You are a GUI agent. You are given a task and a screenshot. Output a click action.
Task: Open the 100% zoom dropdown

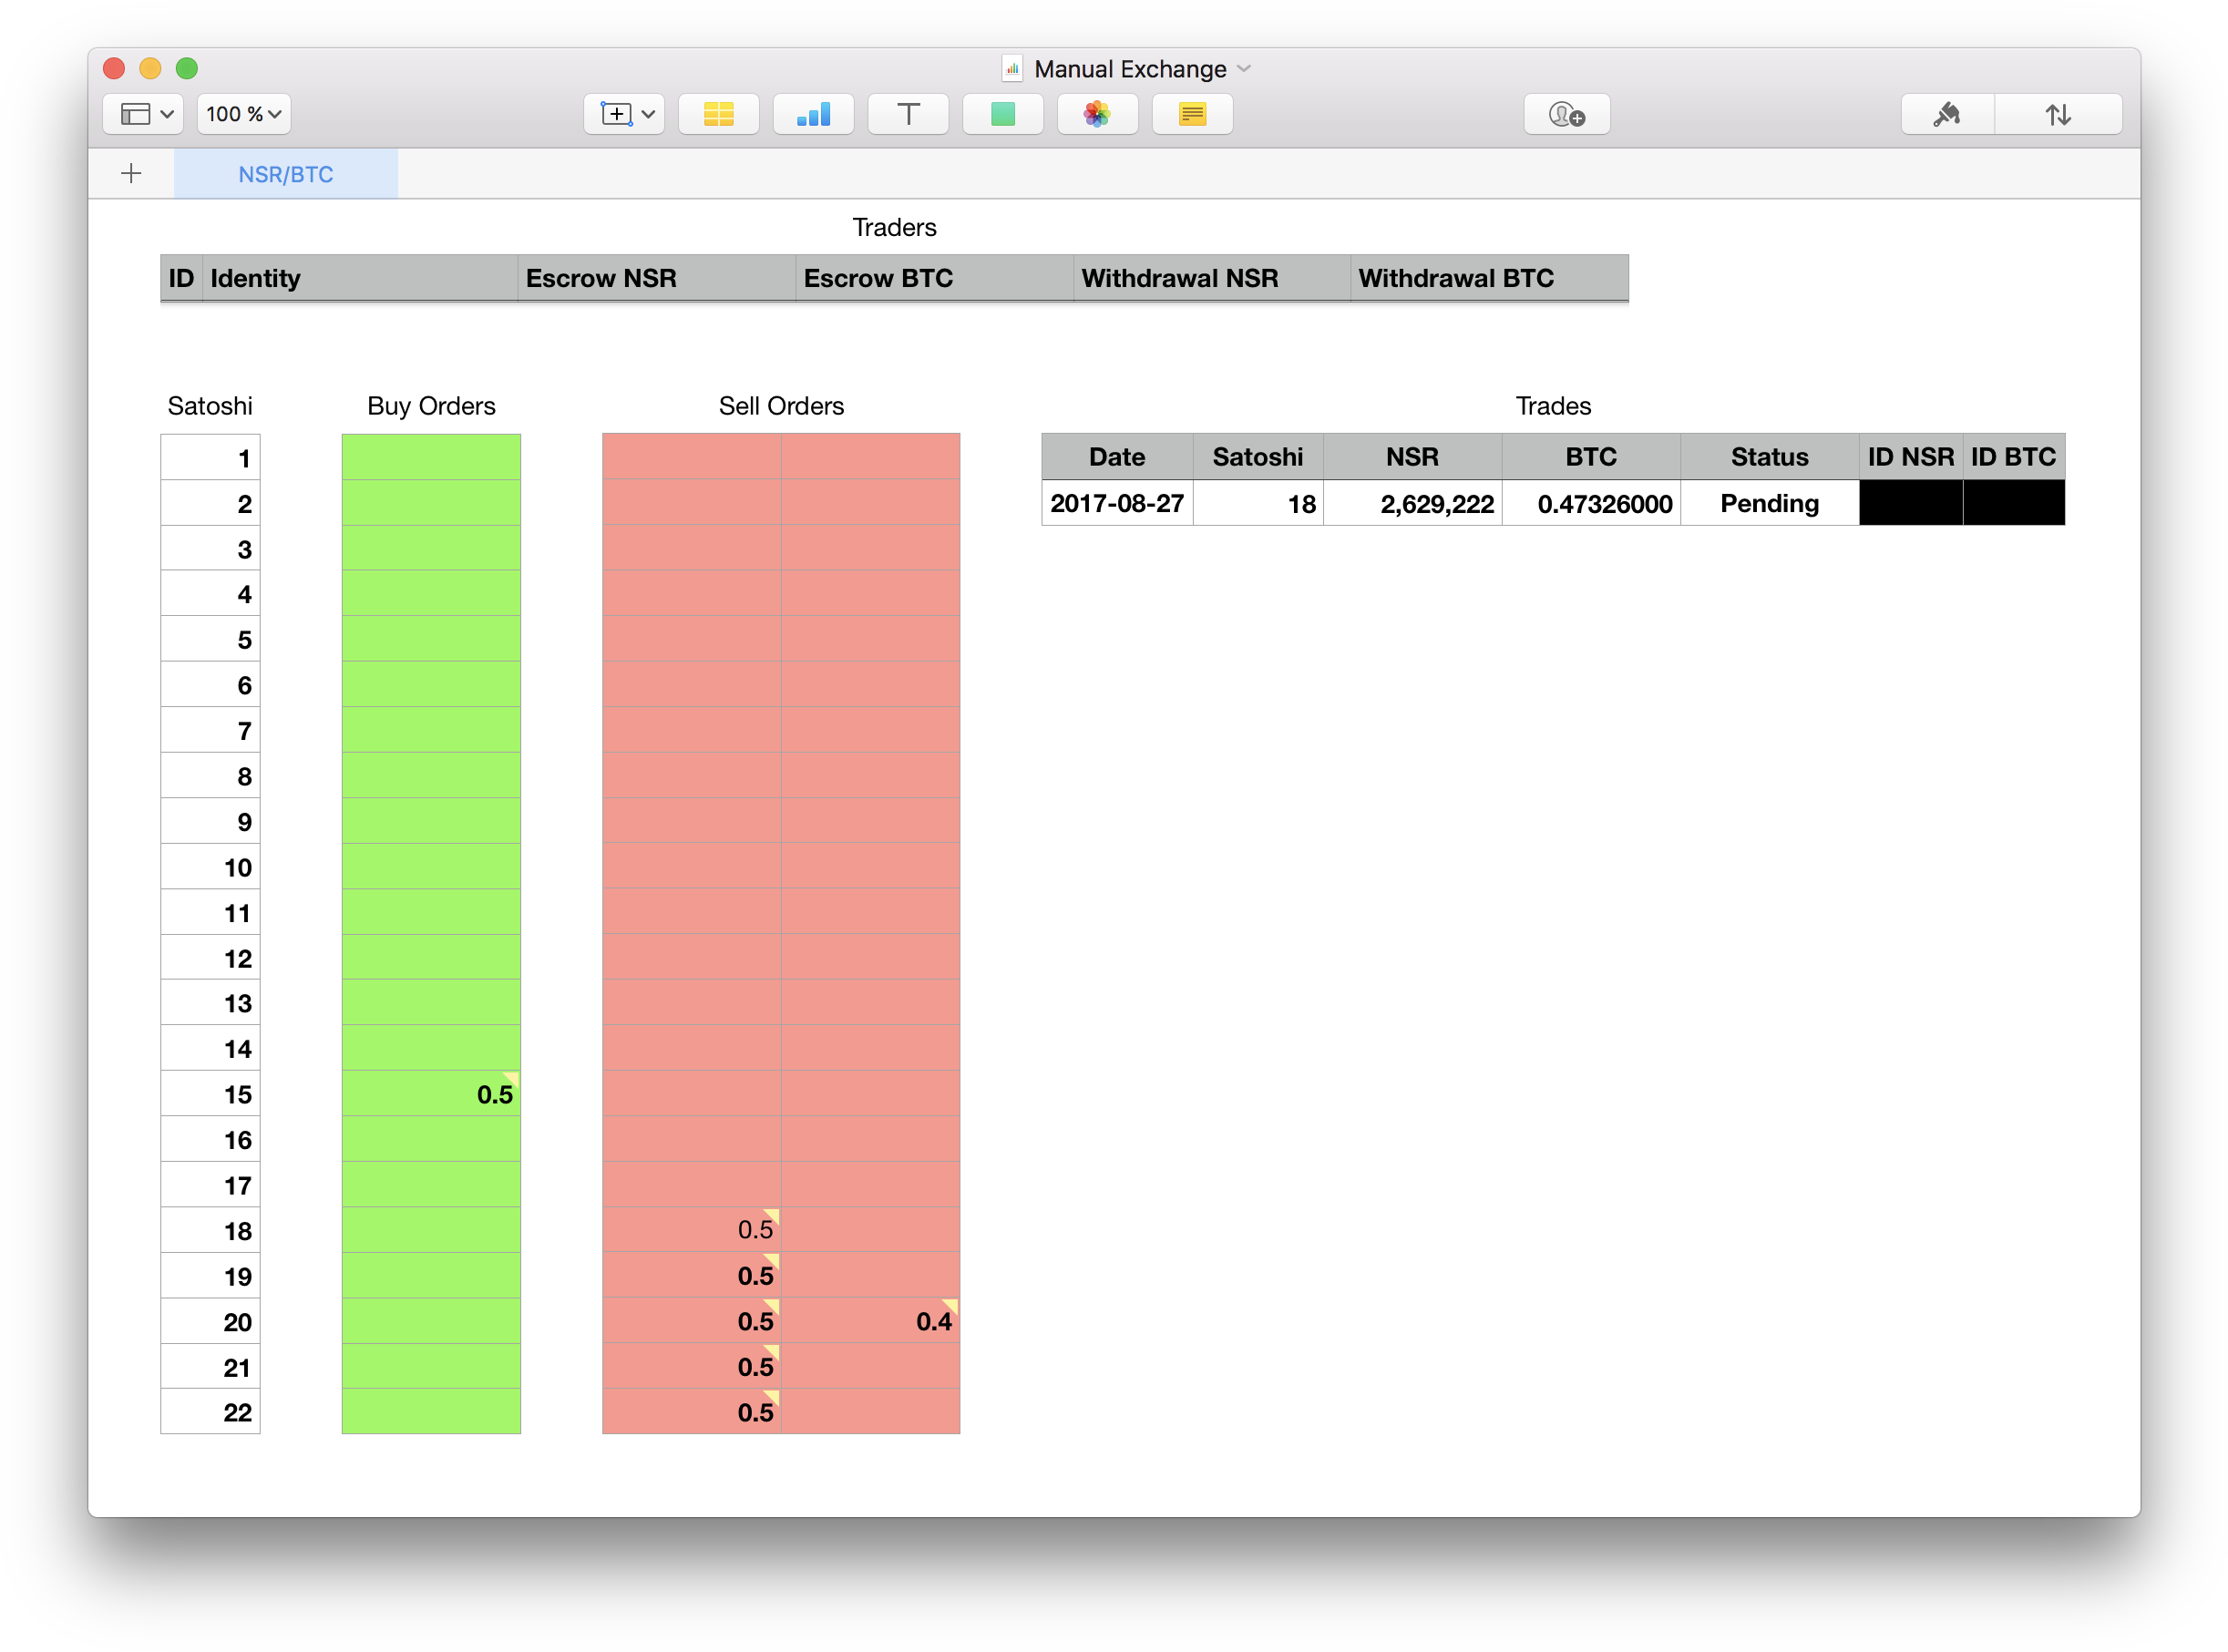243,114
